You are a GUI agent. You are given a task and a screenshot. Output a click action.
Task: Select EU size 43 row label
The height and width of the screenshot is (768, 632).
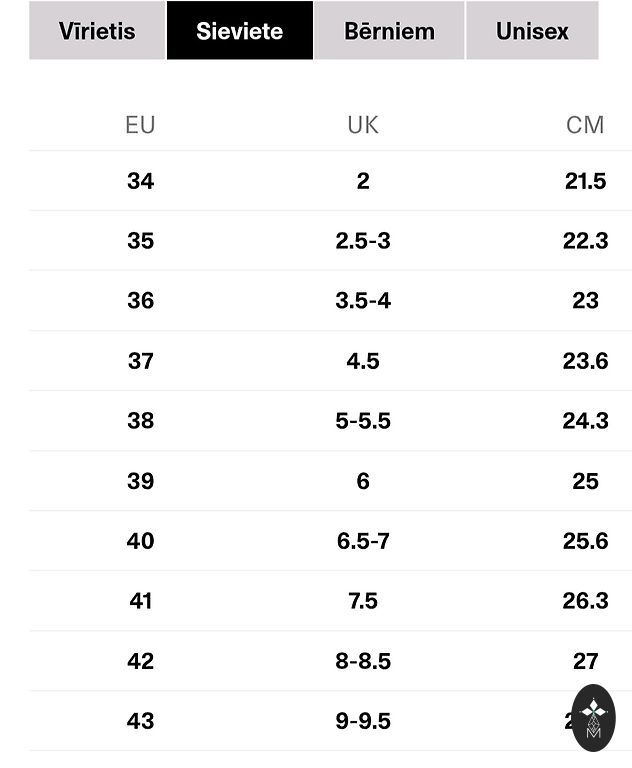140,721
